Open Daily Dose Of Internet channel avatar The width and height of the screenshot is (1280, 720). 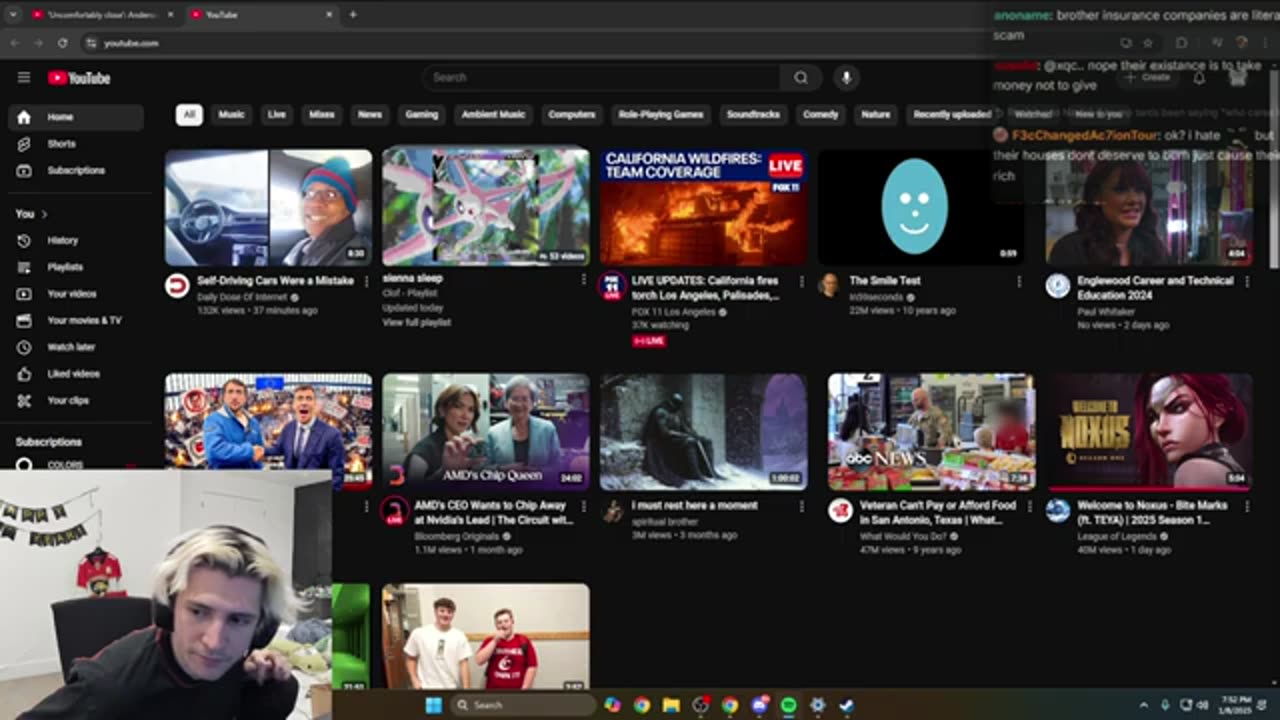coord(177,286)
